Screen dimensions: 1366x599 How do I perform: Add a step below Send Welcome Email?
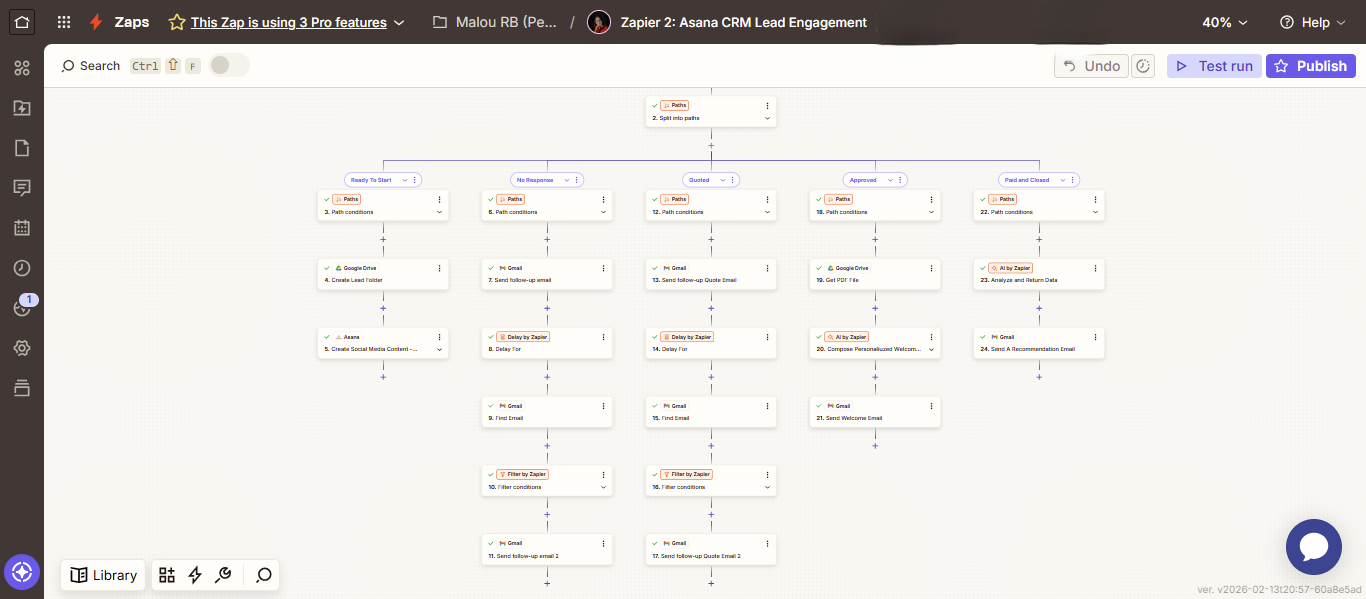(875, 445)
